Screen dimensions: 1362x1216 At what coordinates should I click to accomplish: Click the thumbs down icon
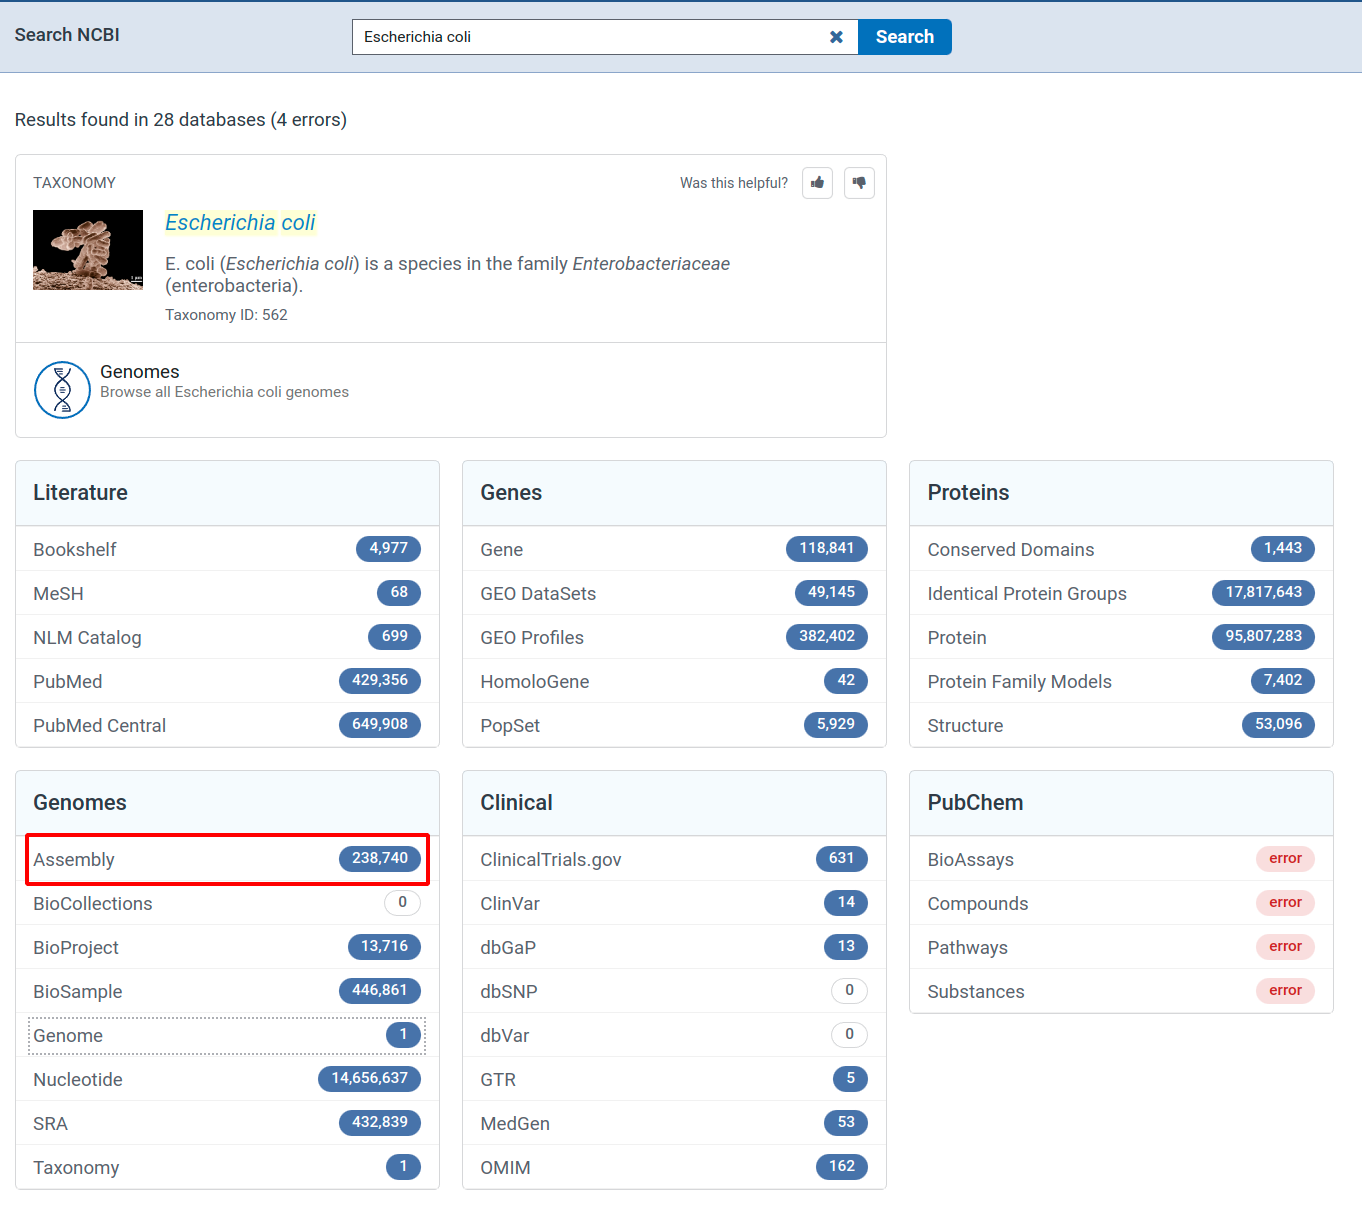click(x=859, y=183)
